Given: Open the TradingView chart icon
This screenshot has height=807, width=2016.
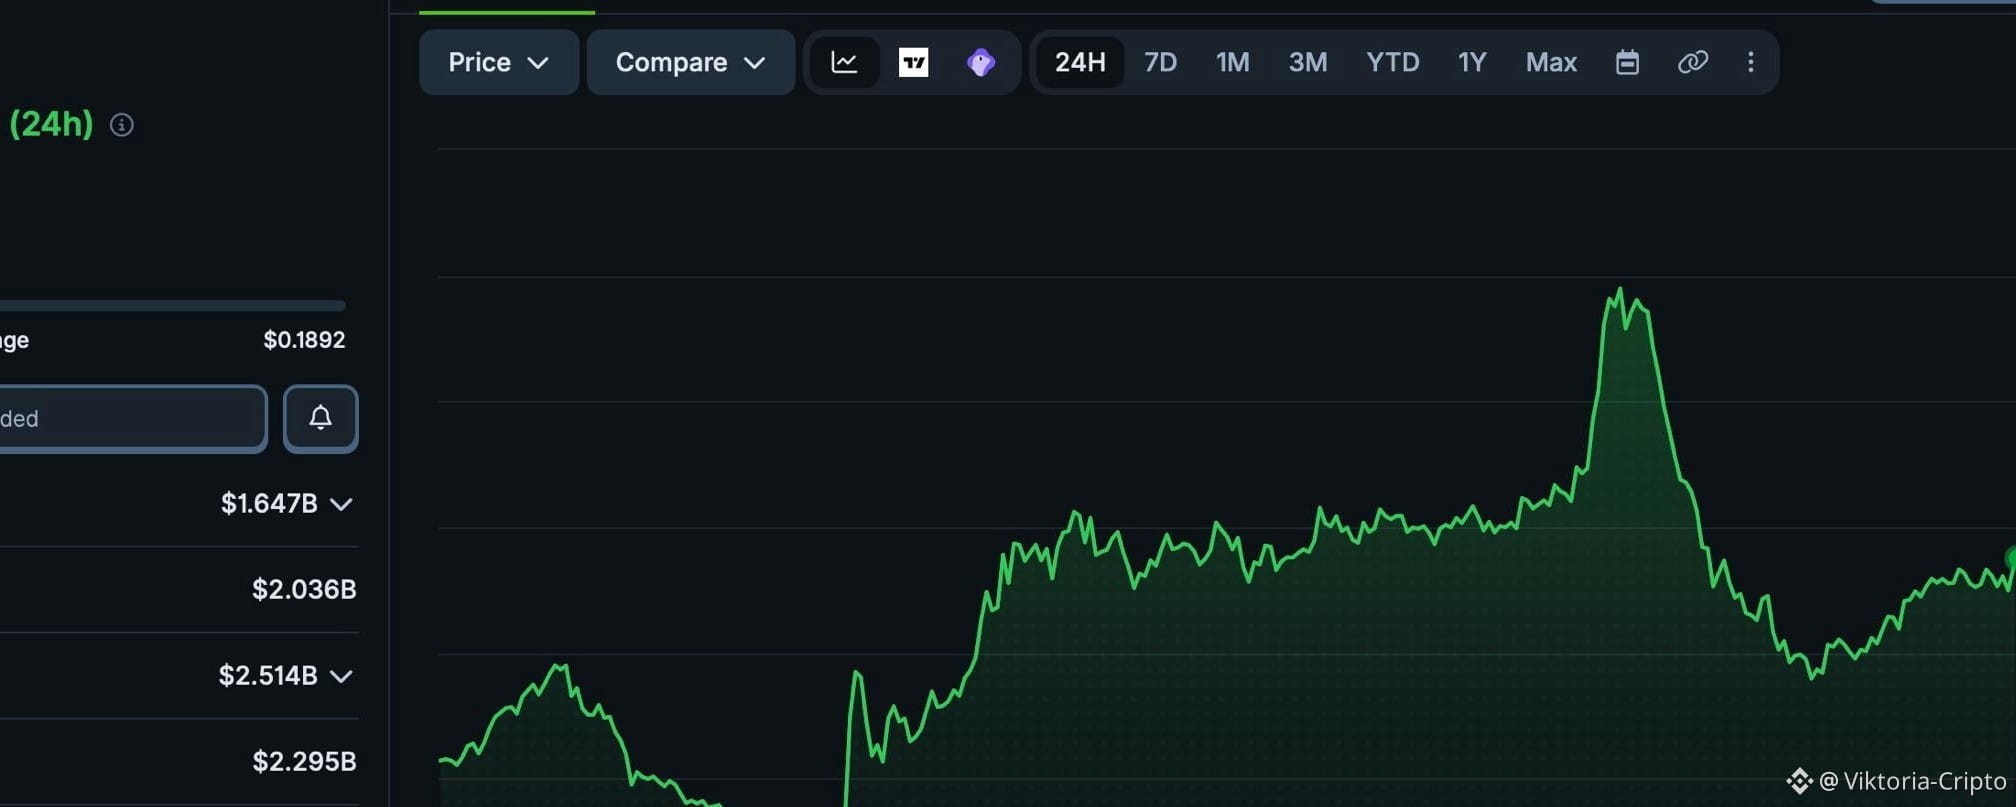Looking at the screenshot, I should point(913,62).
